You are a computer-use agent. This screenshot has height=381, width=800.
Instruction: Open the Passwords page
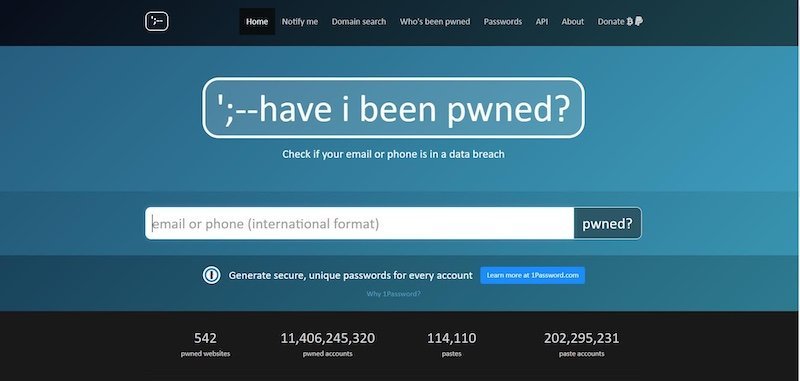pyautogui.click(x=503, y=21)
